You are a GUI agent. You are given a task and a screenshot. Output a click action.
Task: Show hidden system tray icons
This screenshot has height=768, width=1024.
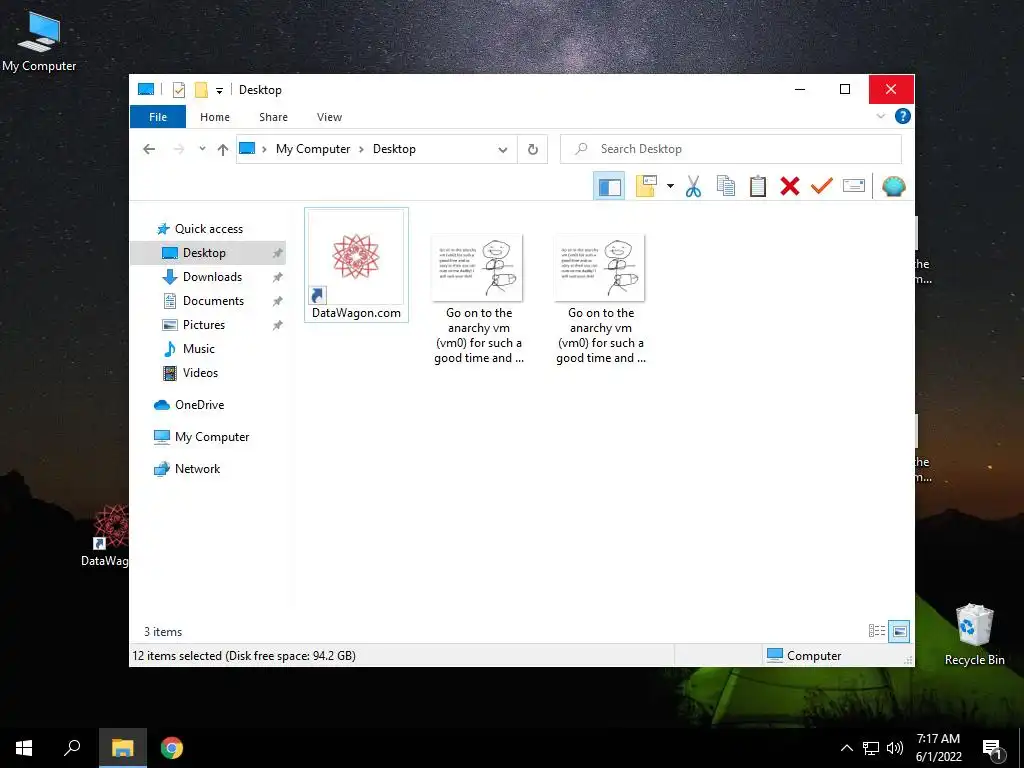[846, 748]
